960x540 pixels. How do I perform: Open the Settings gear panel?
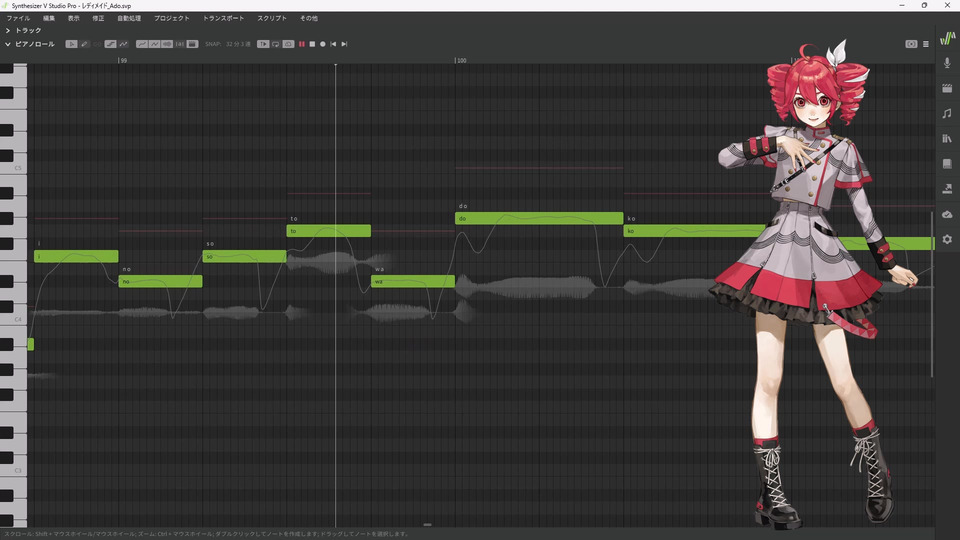947,239
